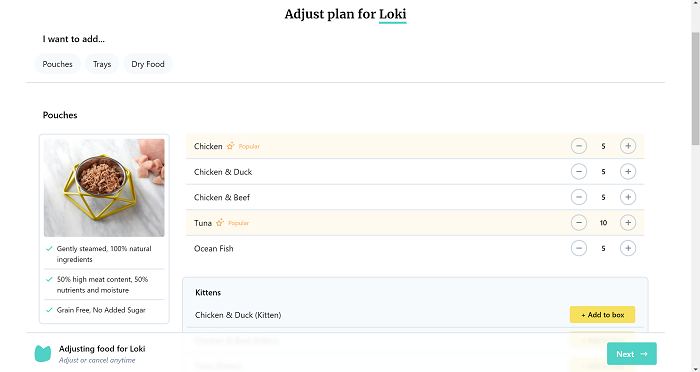The width and height of the screenshot is (700, 372).
Task: Open the pouch food bowl product image
Action: coord(104,188)
